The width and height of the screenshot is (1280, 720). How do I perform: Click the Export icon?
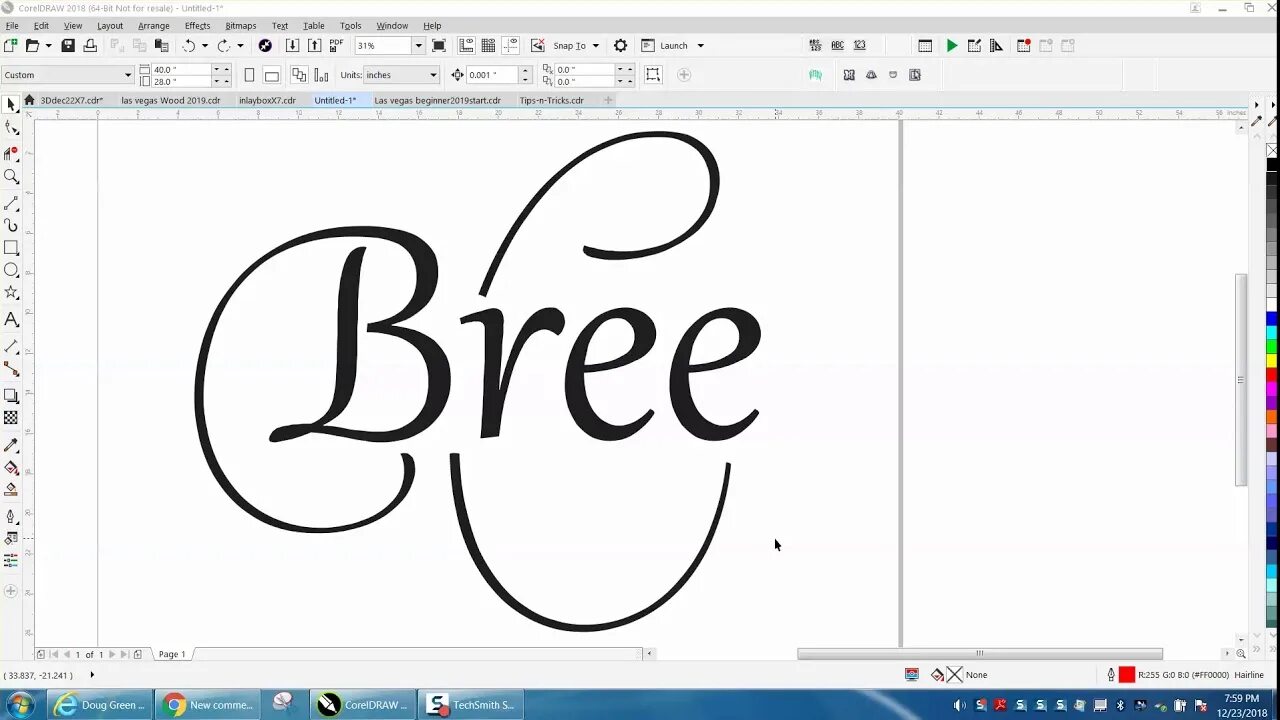(x=314, y=45)
